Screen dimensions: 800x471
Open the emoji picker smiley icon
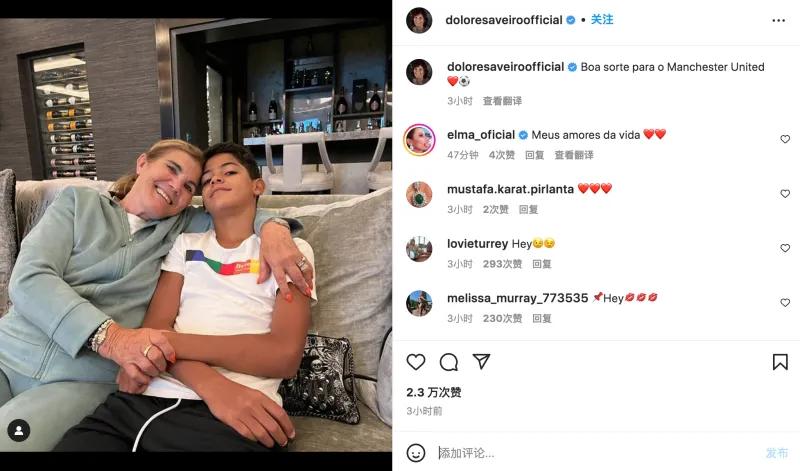[416, 453]
